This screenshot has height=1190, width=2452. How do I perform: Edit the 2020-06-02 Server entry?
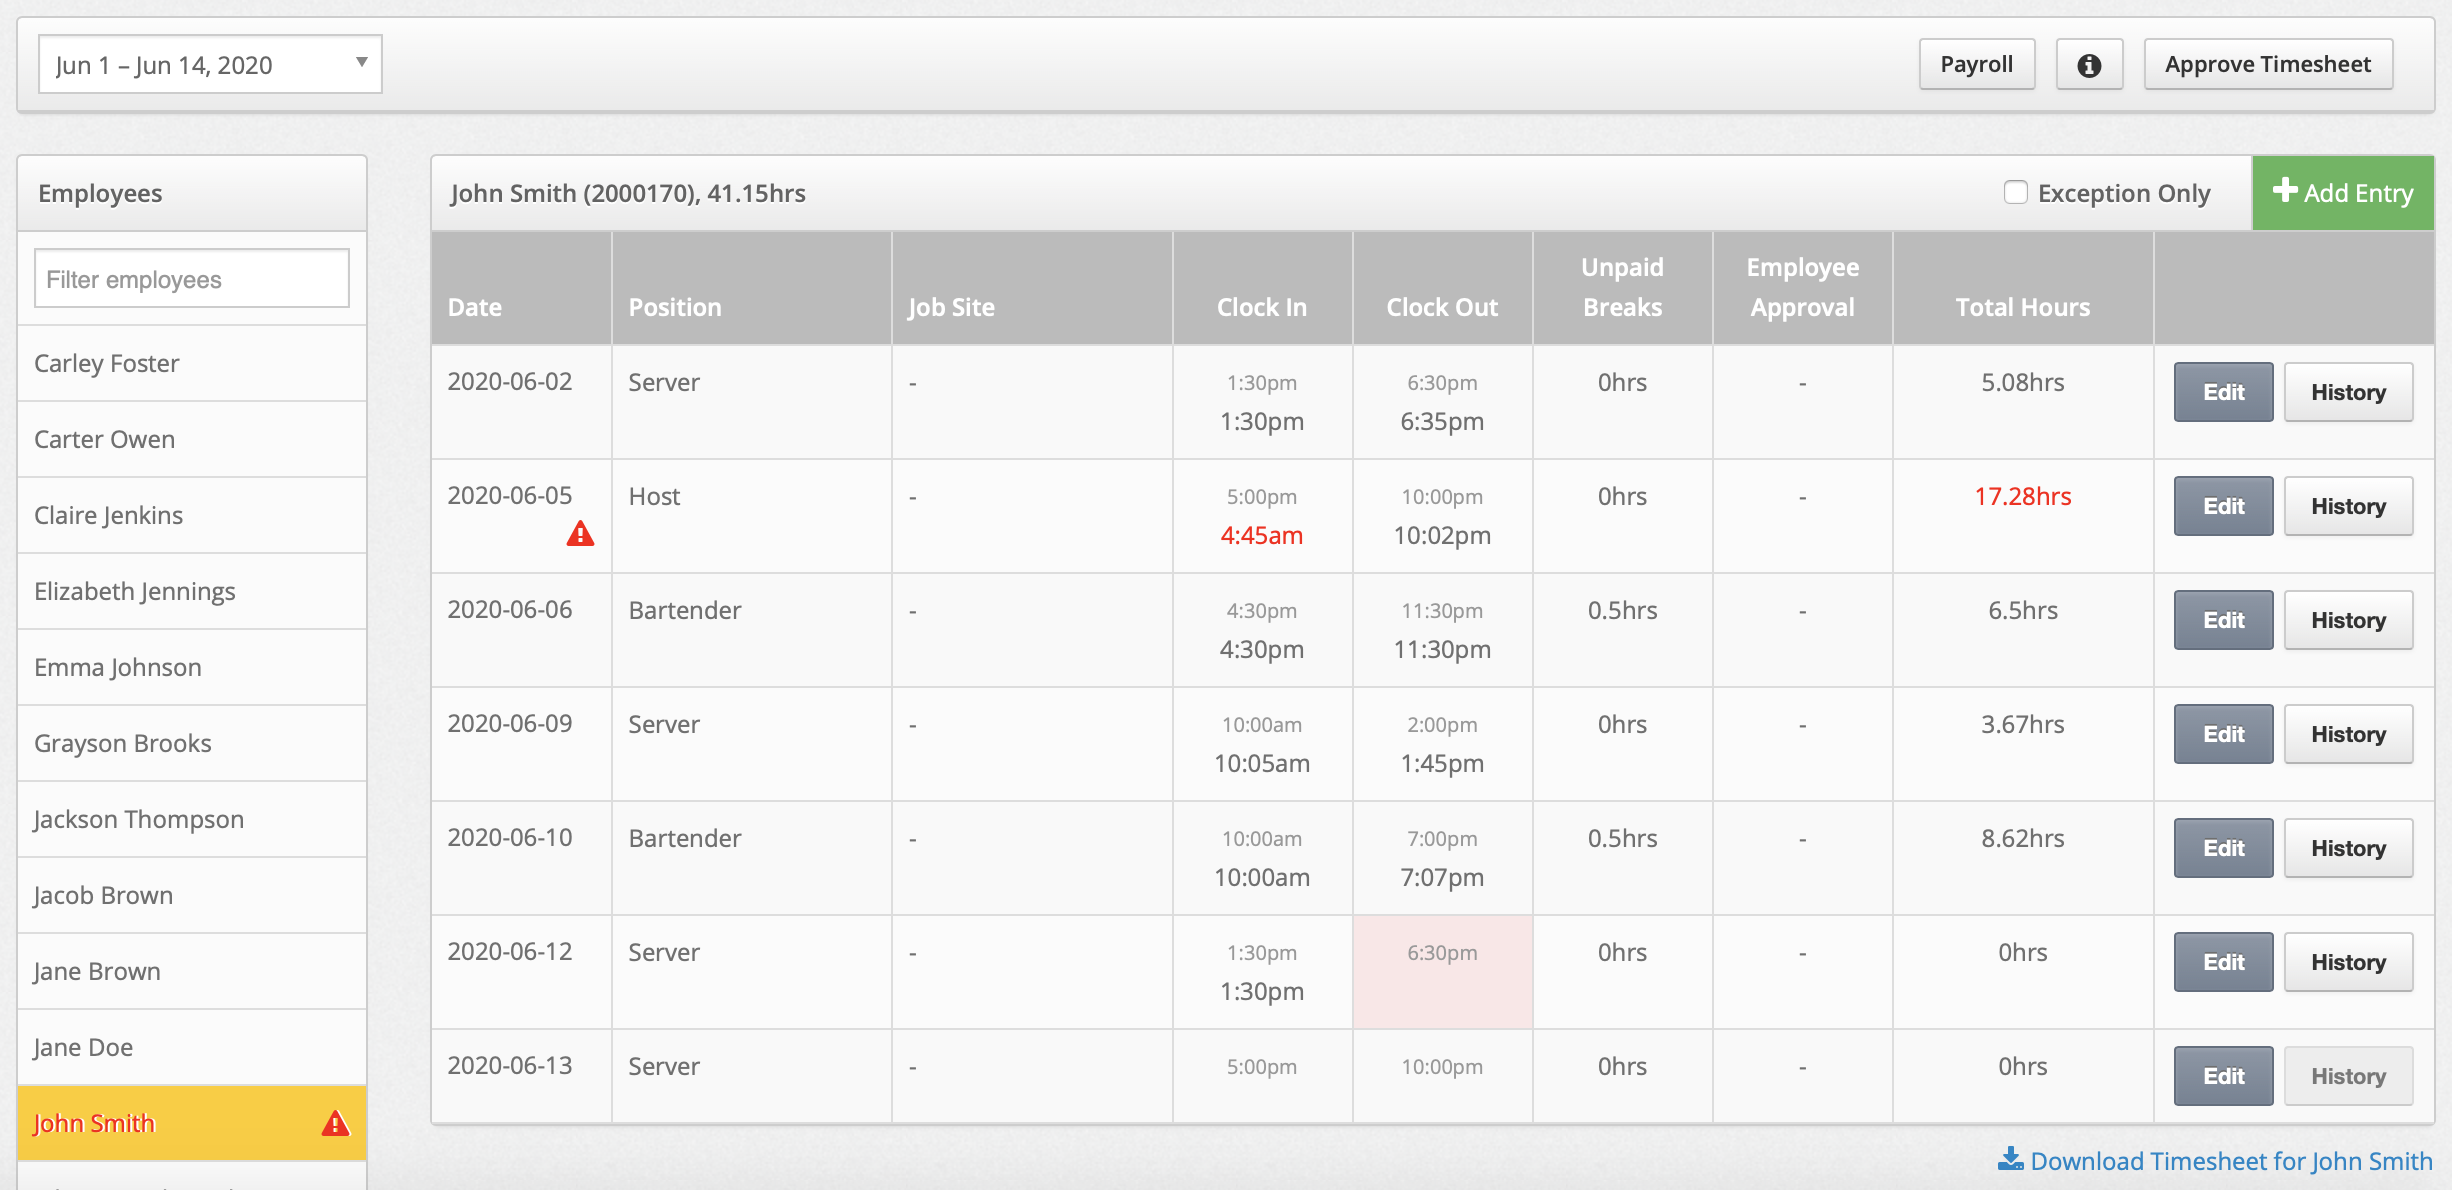click(2223, 392)
